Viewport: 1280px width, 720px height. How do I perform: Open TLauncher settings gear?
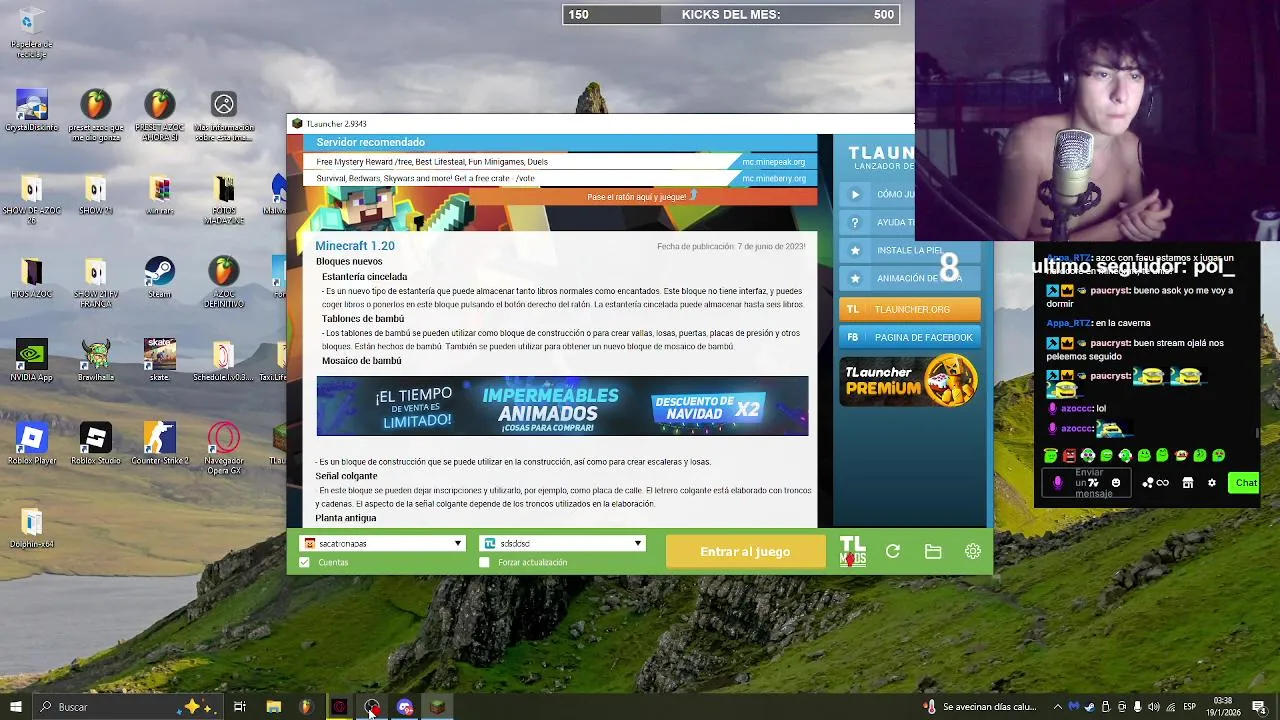[972, 551]
